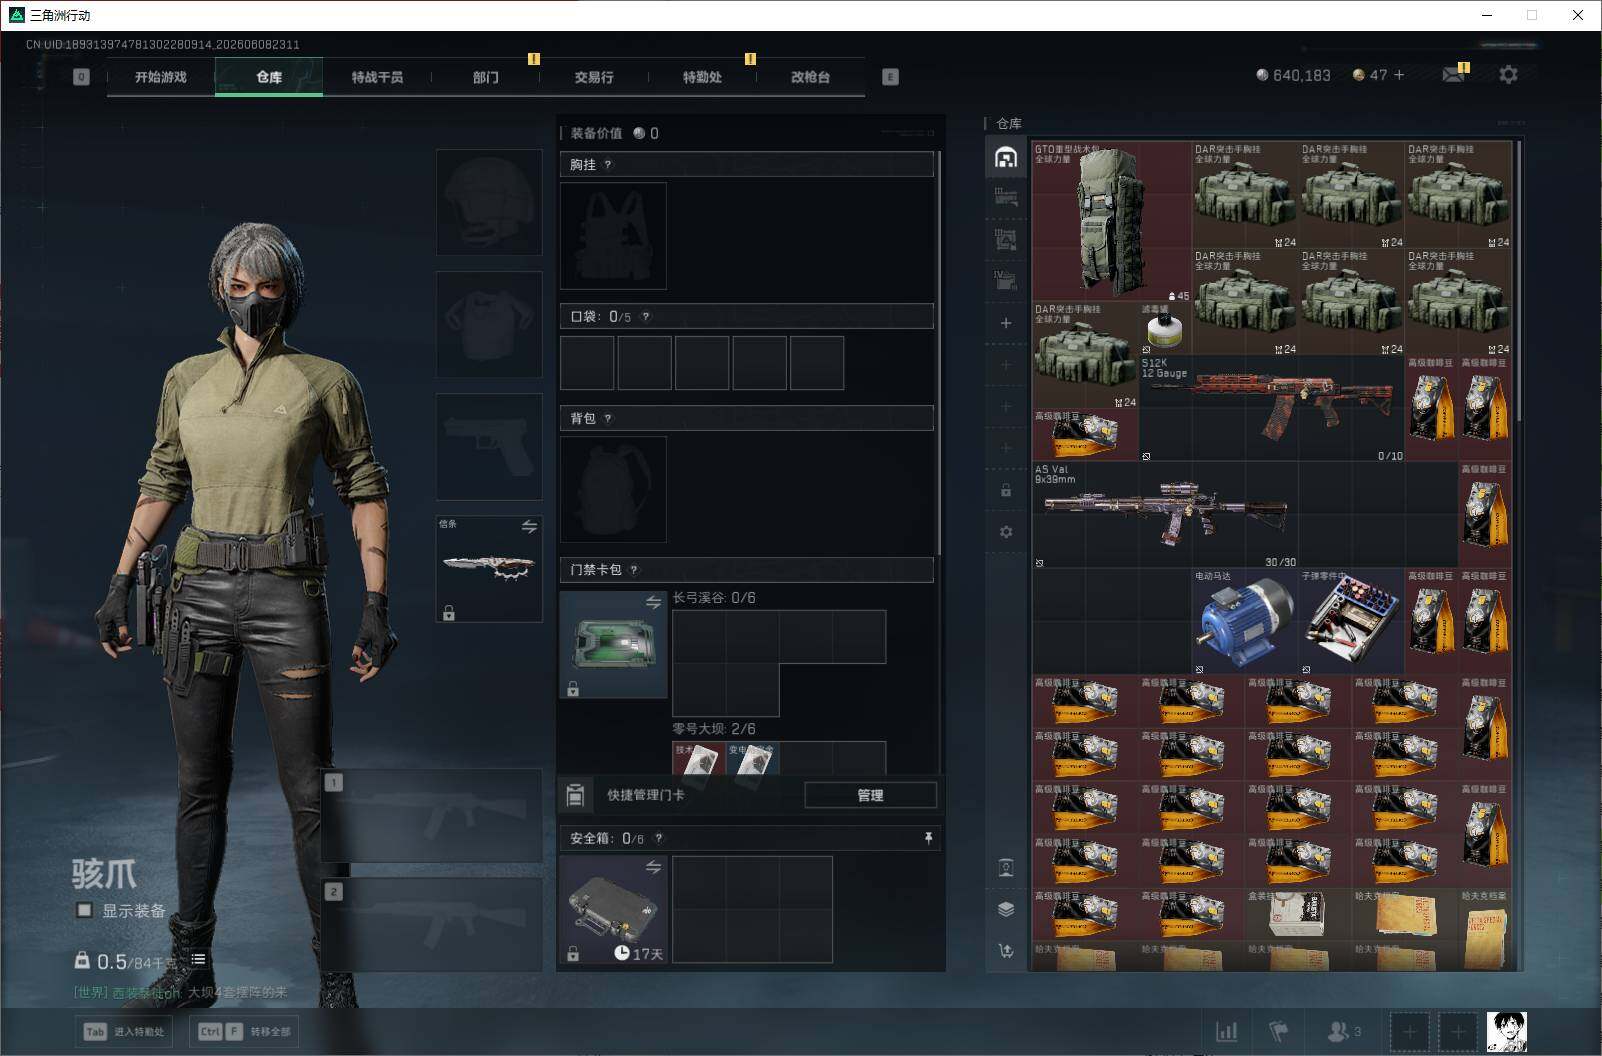Select the 电动马达 electric motor item

coord(1244,621)
